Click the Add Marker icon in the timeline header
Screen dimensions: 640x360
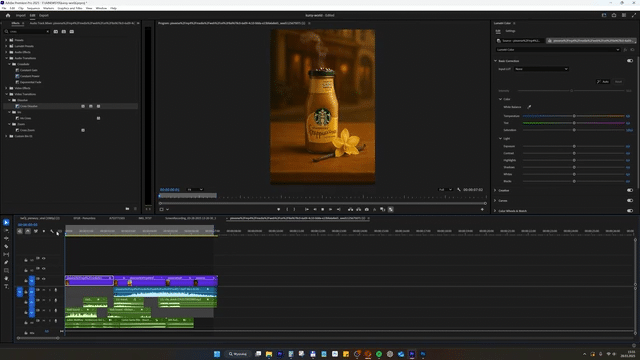[x=44, y=231]
